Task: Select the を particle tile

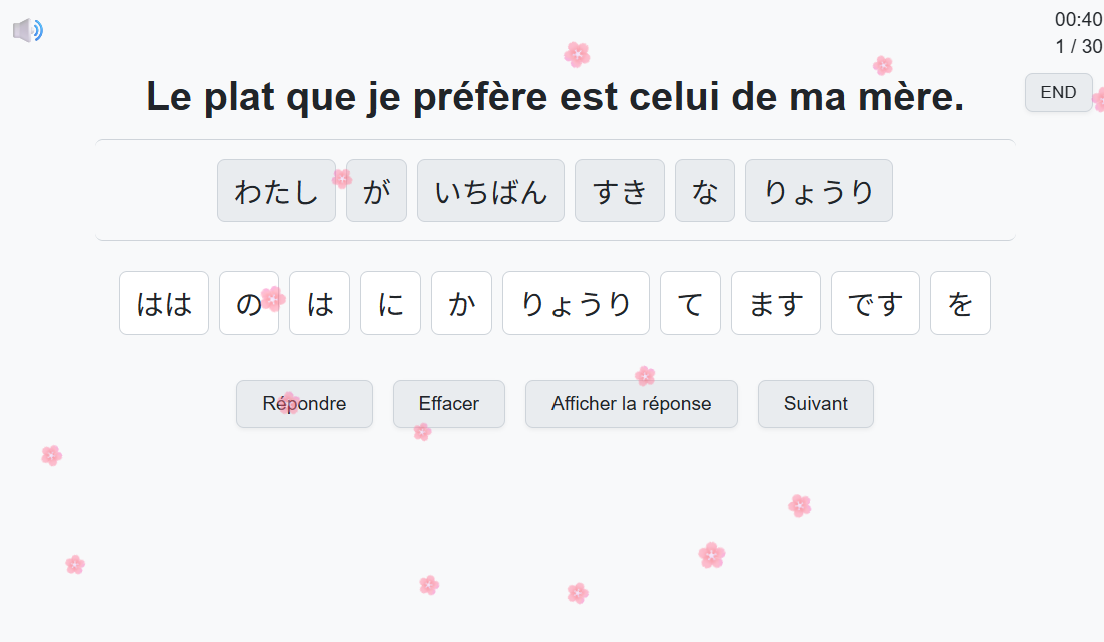Action: (960, 303)
